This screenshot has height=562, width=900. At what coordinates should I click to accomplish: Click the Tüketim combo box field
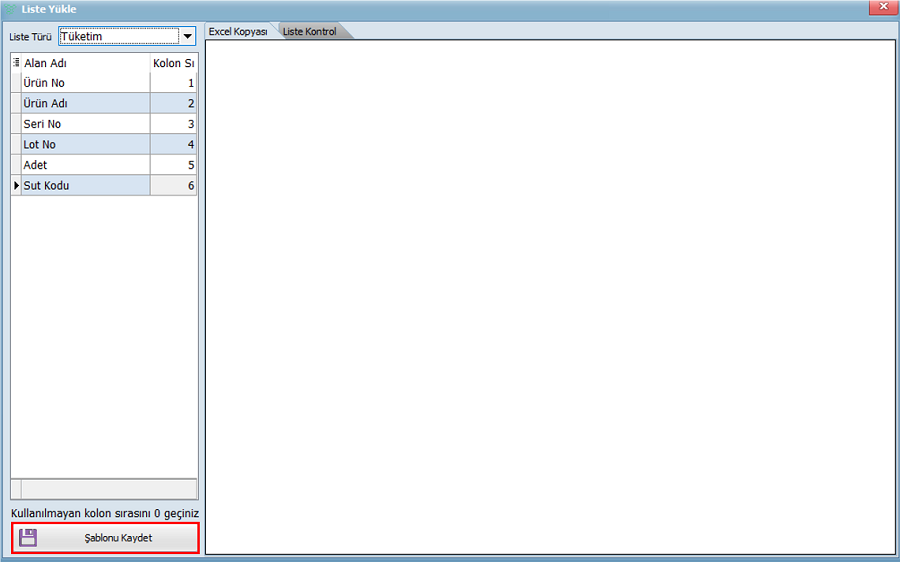click(x=117, y=37)
